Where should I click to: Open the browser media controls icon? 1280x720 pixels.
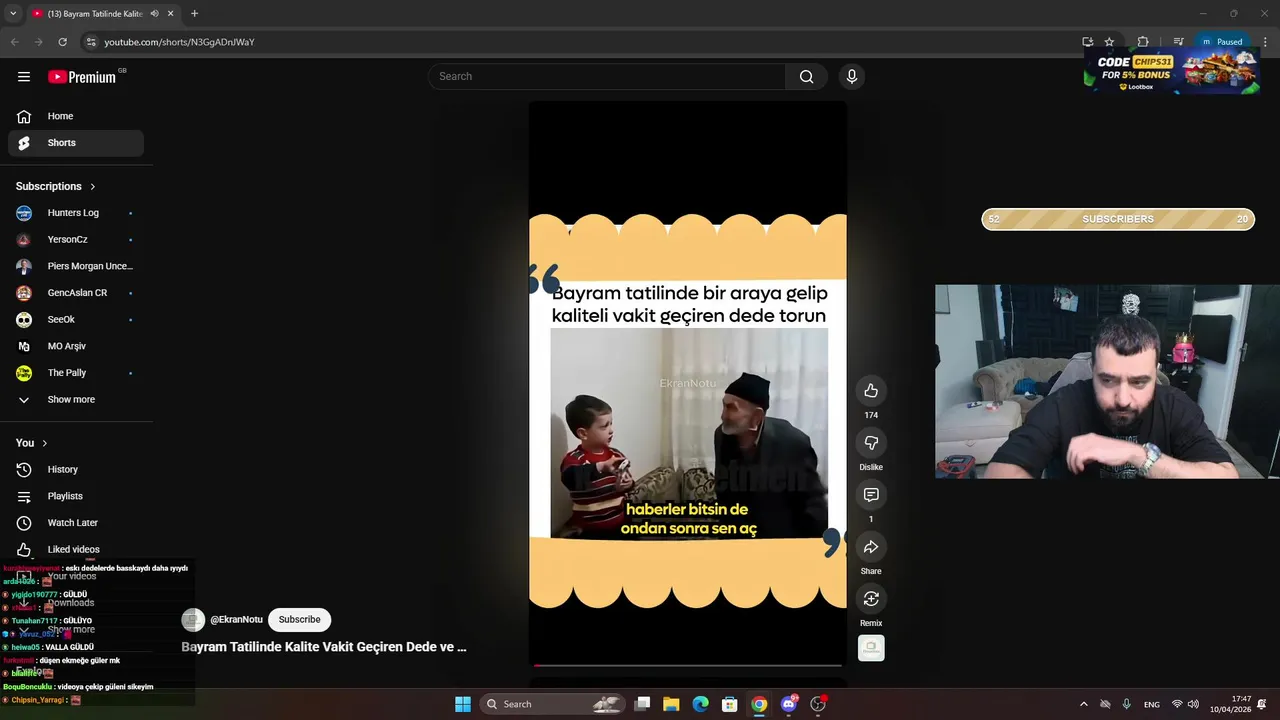1178,42
